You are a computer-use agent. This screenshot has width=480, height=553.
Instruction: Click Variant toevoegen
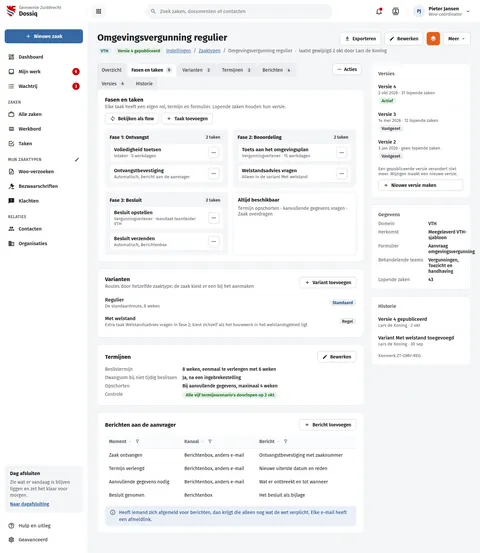point(328,282)
